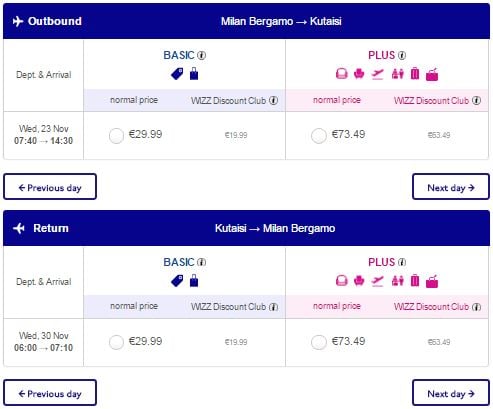Click outbound PLUS WIZZ Discount Club info icon
Screen dimensions: 493x409
point(476,100)
